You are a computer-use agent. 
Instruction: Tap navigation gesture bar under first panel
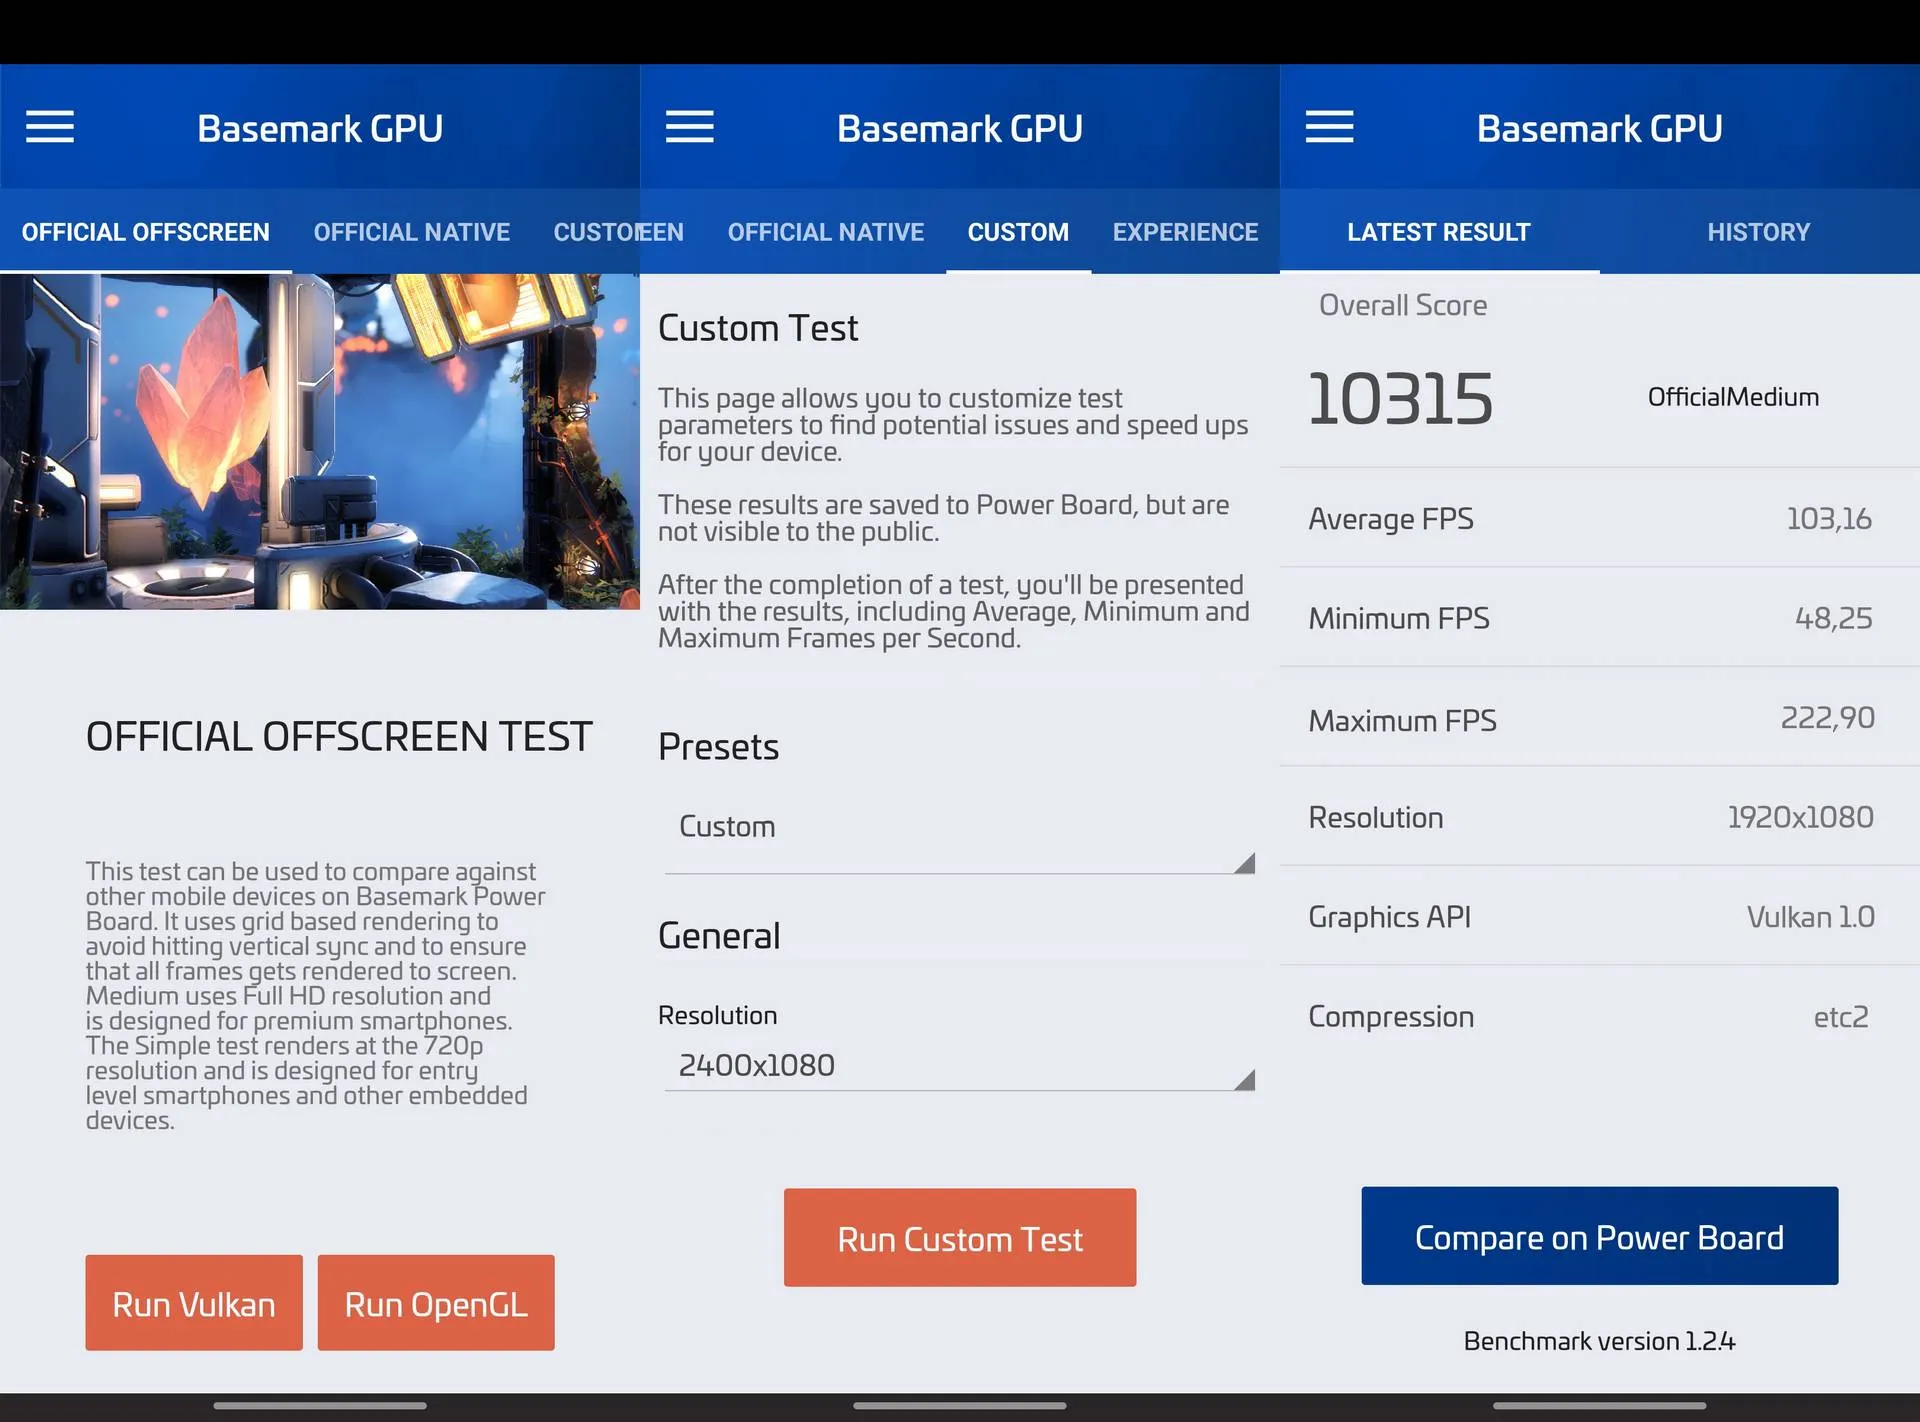tap(320, 1405)
